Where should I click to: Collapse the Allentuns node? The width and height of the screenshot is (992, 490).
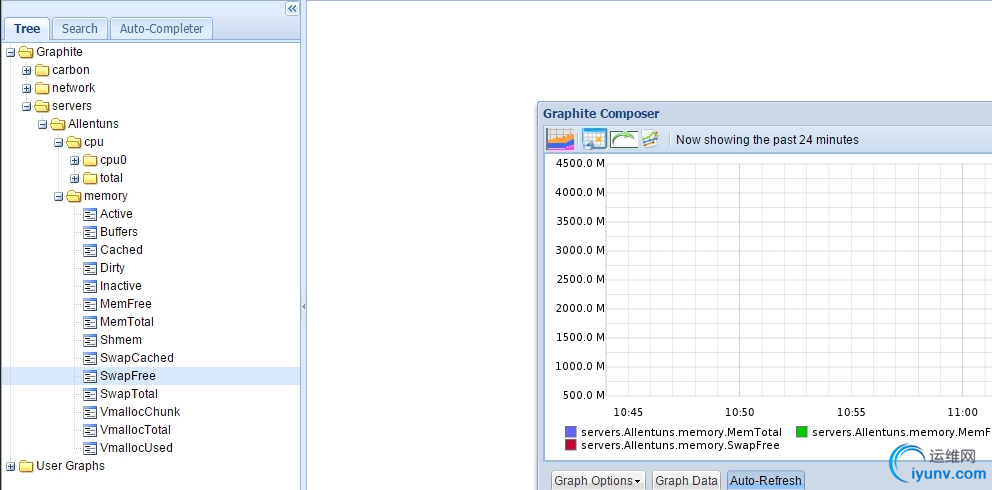[42, 125]
